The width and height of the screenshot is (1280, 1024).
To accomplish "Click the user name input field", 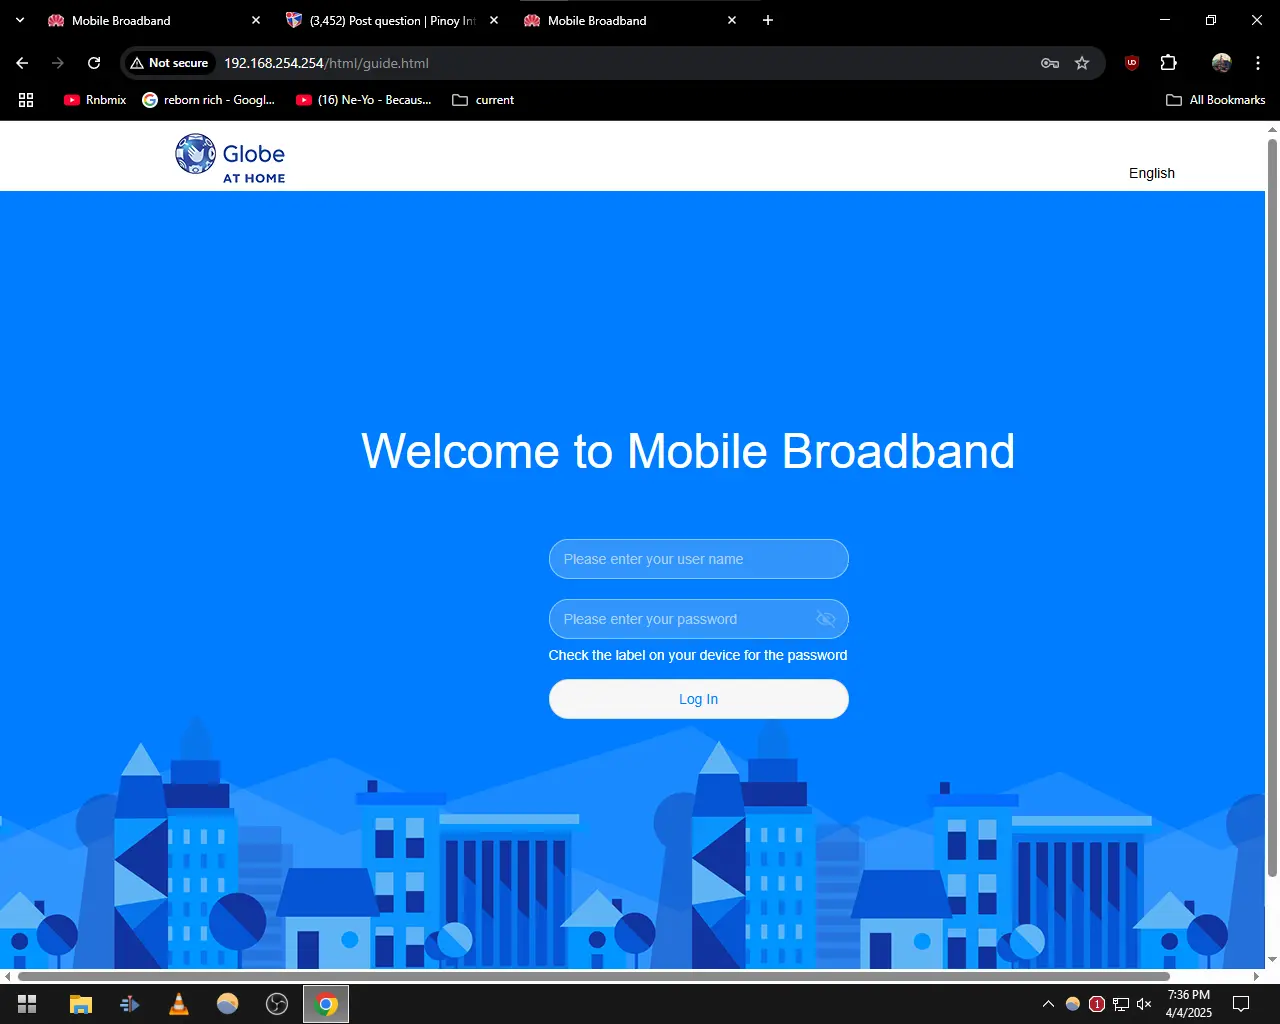I will tap(698, 559).
